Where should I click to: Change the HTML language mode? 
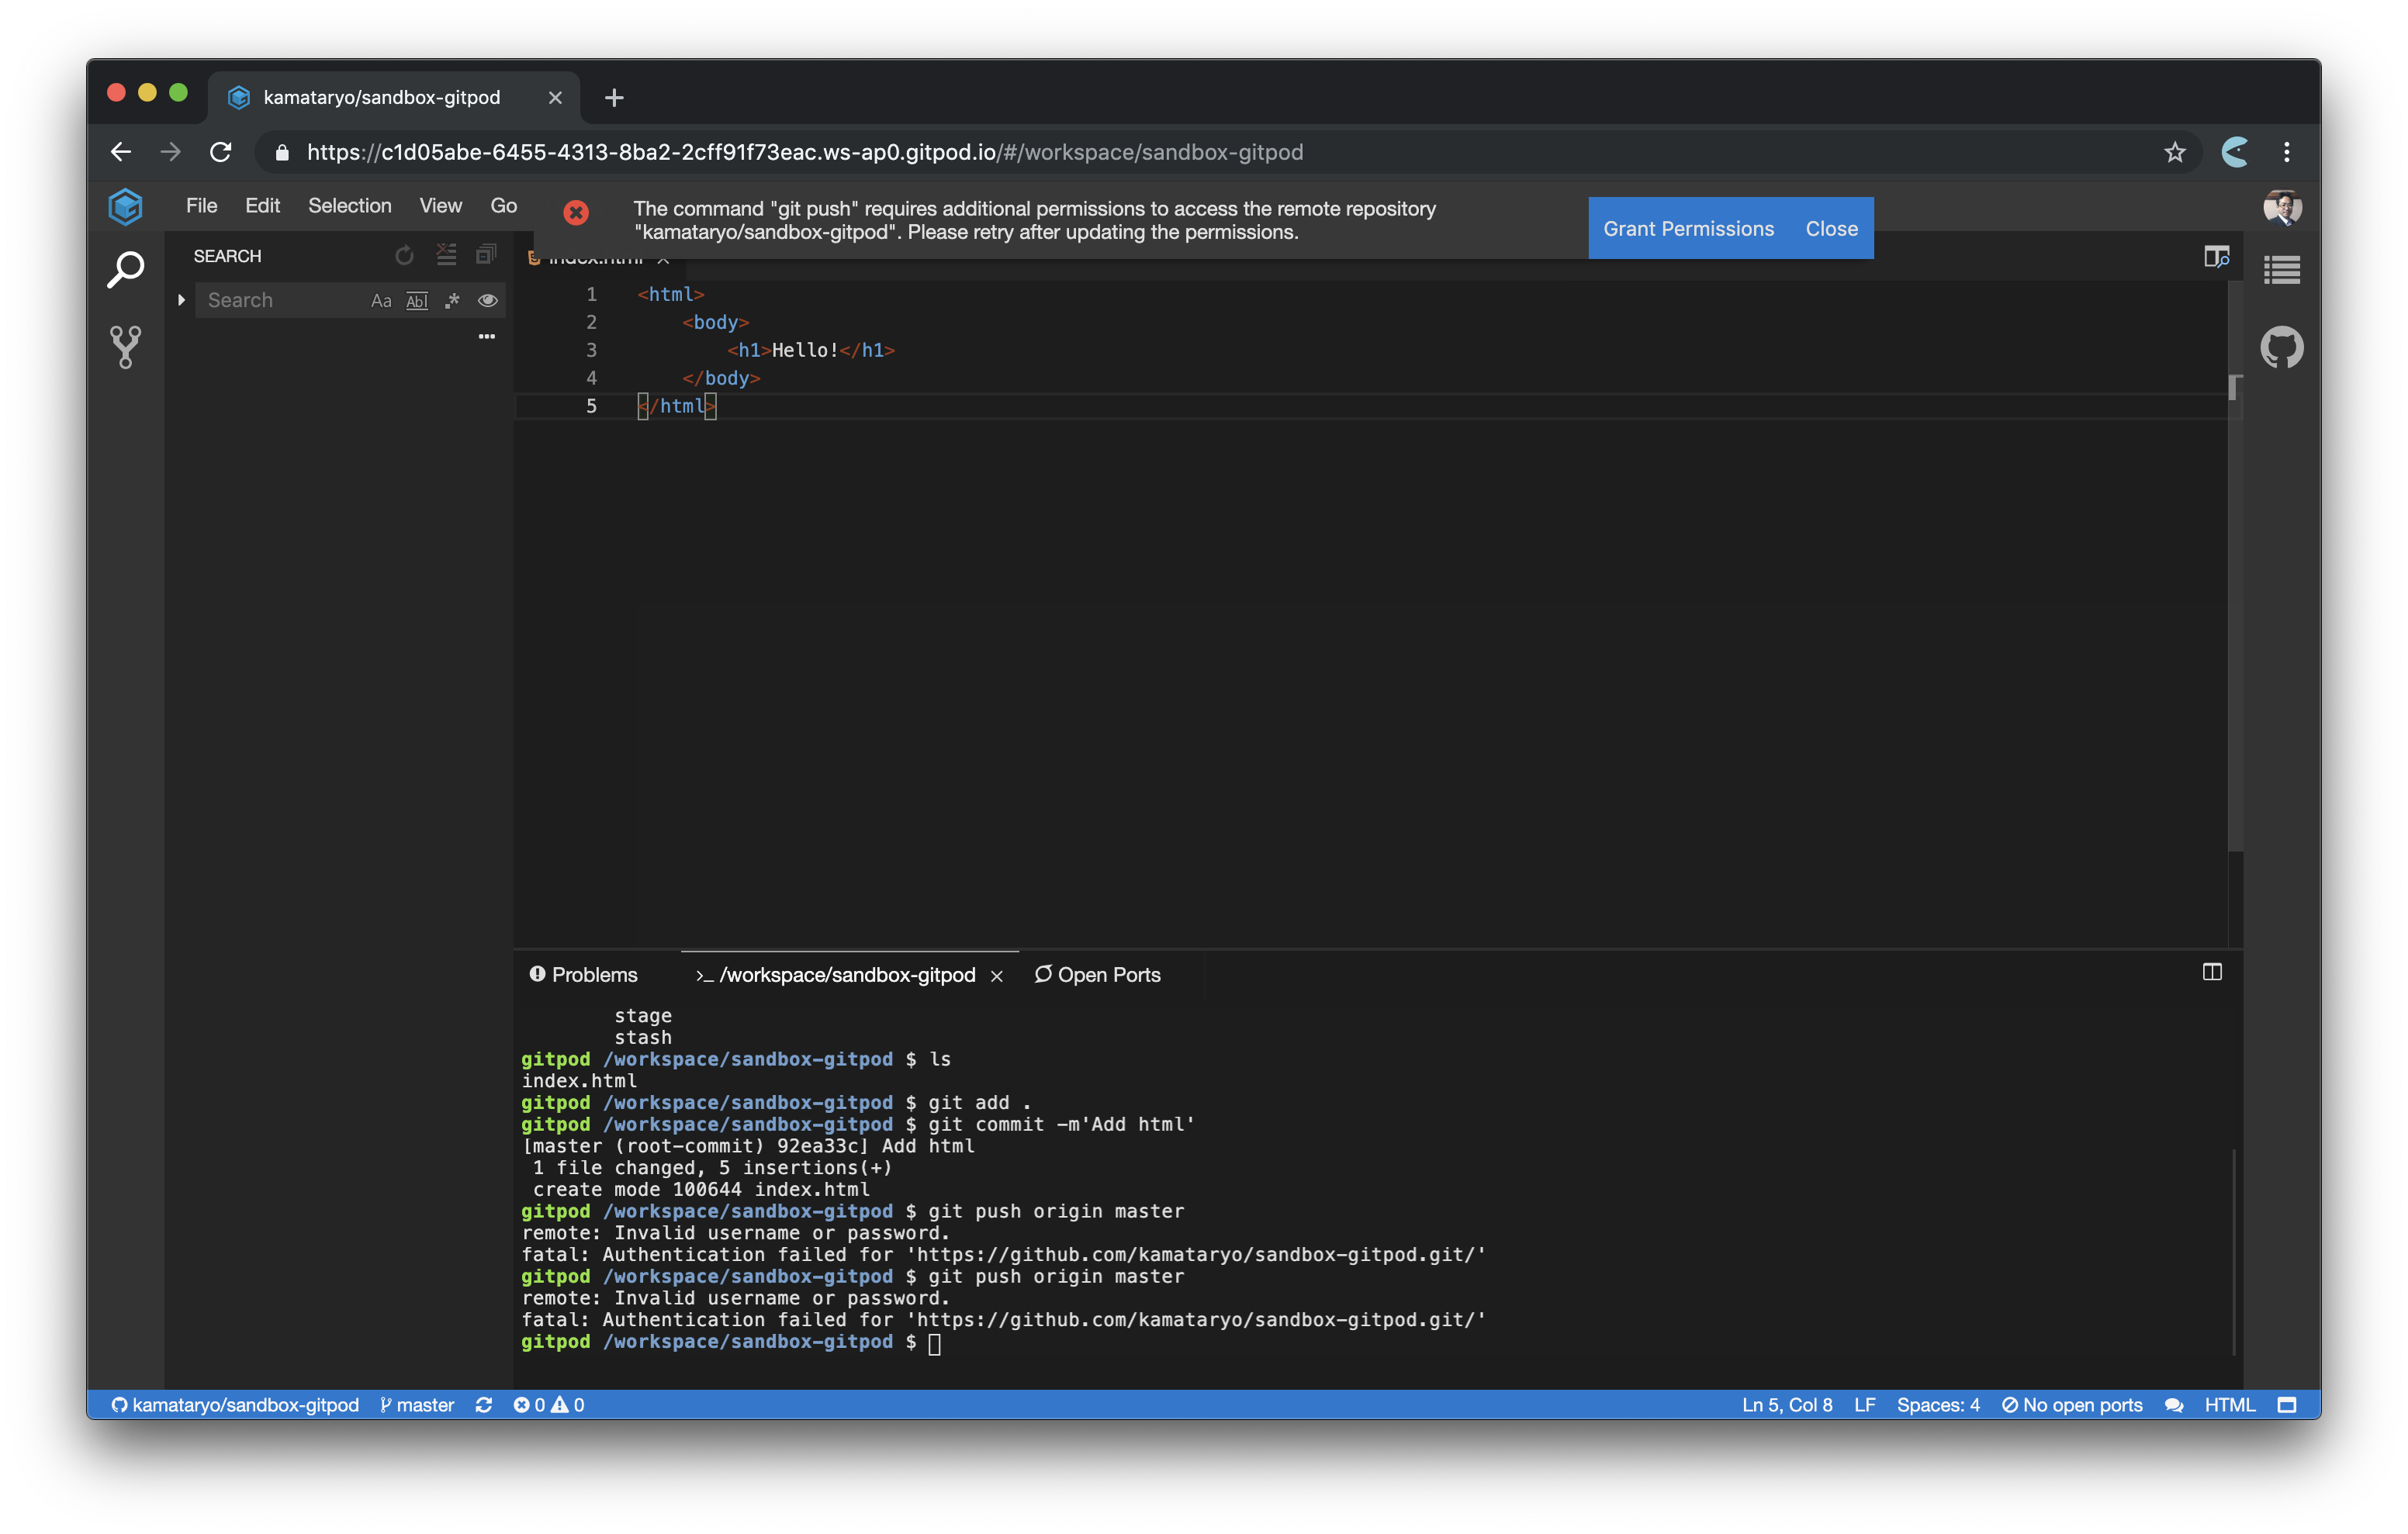[x=2229, y=1404]
